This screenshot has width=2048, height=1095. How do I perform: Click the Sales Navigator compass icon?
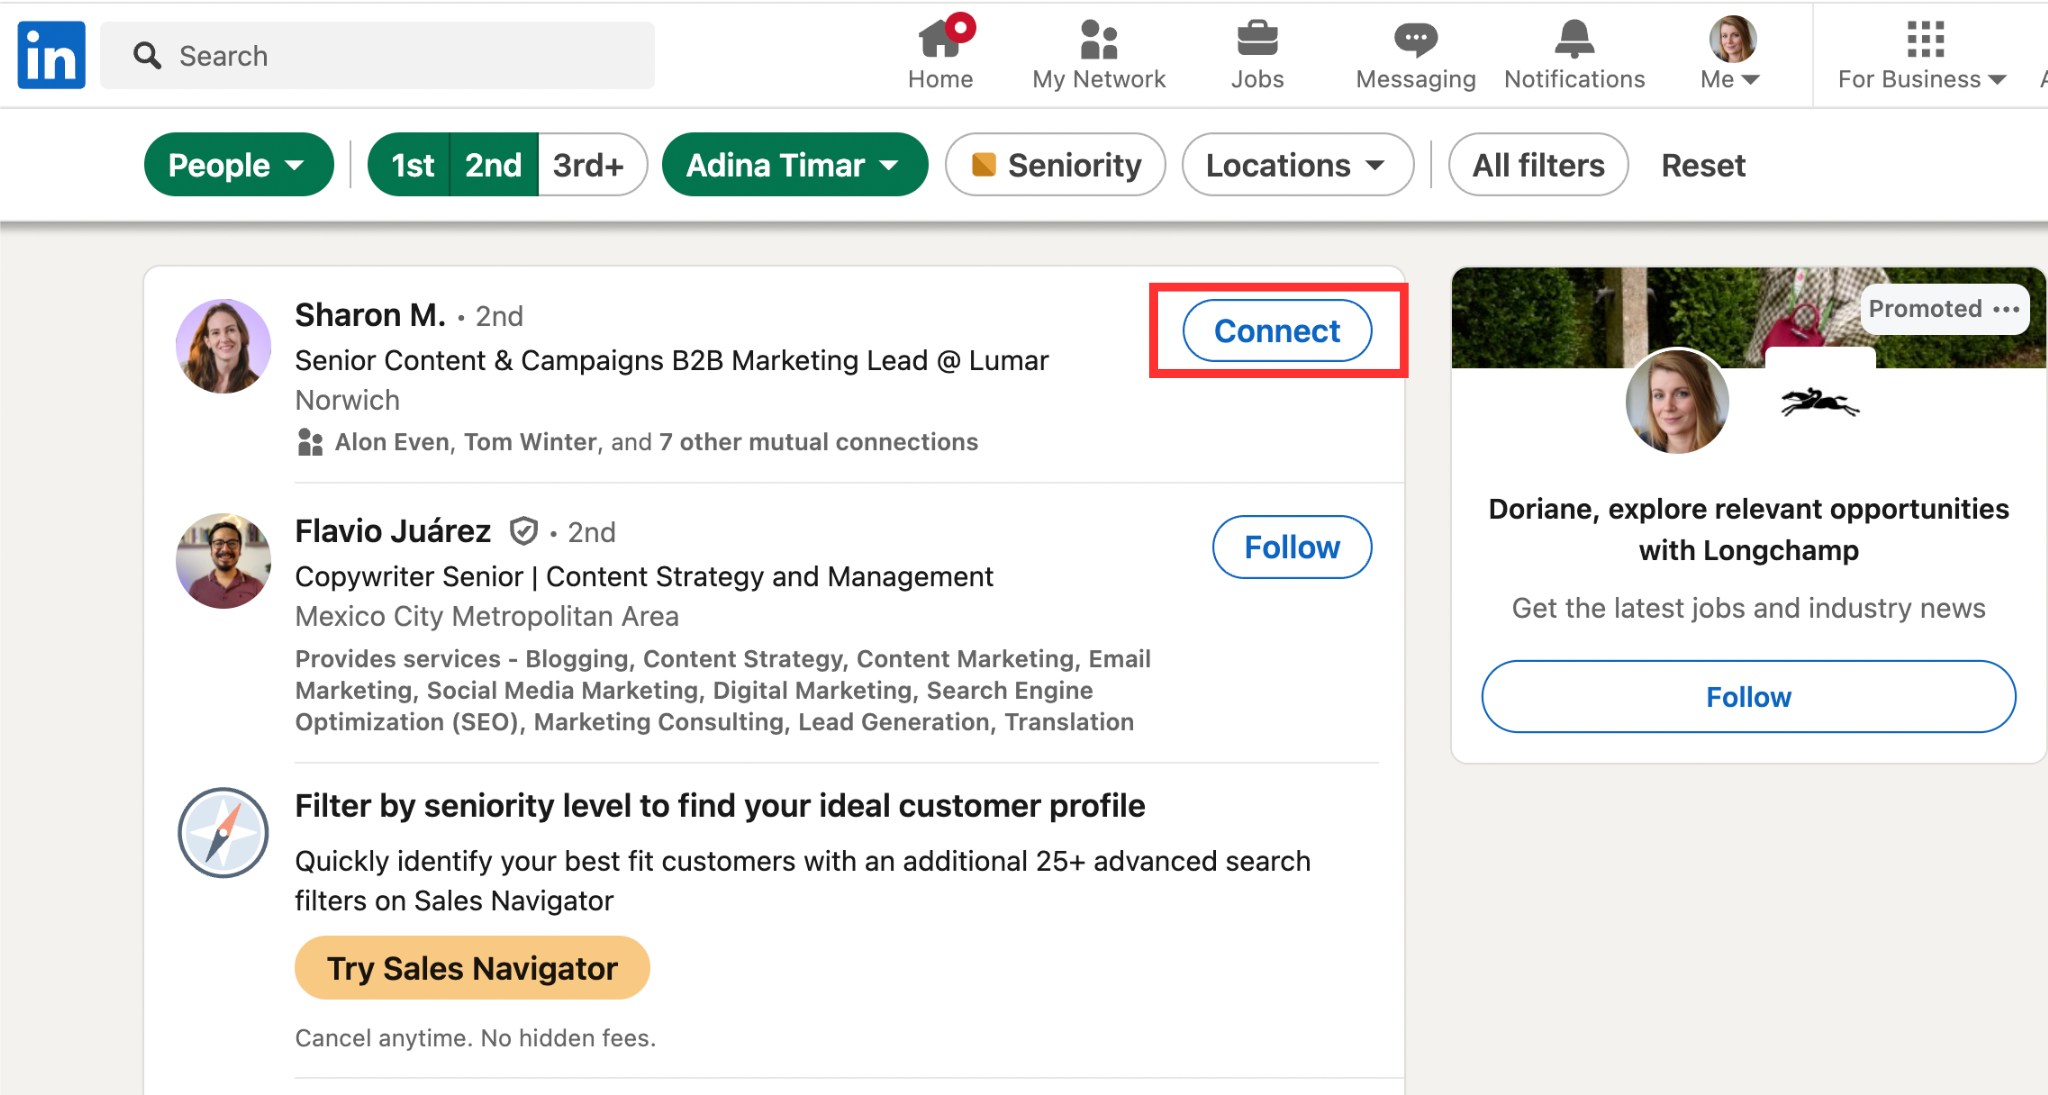pyautogui.click(x=223, y=832)
